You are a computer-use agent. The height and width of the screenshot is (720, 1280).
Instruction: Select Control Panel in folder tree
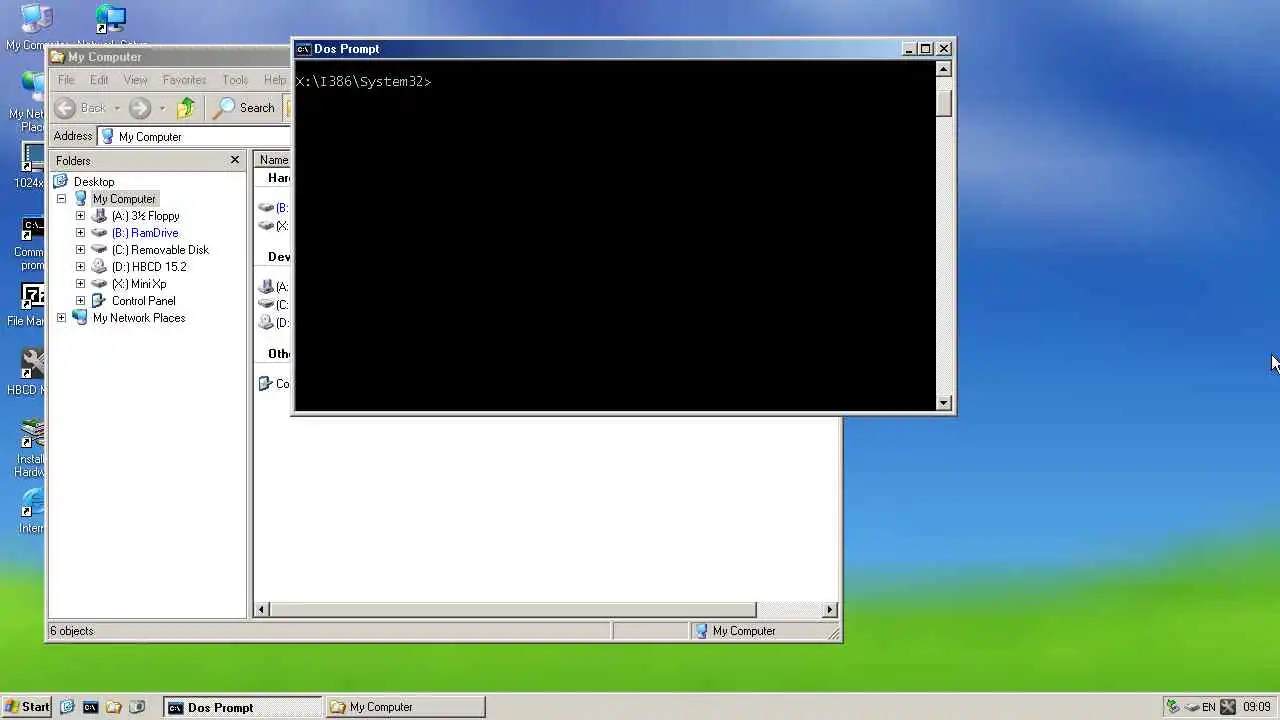tap(143, 301)
